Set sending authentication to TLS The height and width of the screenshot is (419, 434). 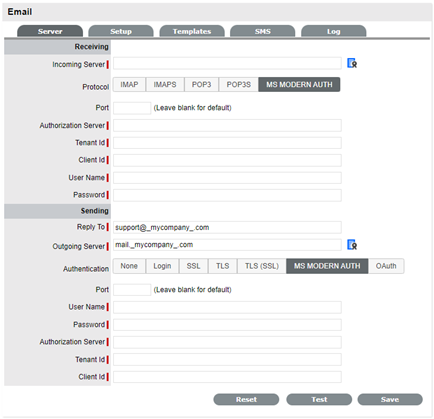222,266
